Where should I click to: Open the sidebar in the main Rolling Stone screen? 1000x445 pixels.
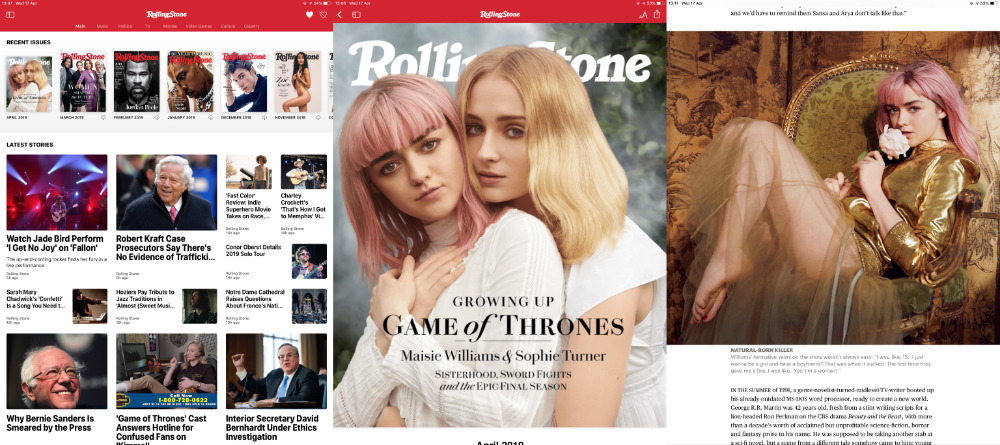click(x=10, y=14)
